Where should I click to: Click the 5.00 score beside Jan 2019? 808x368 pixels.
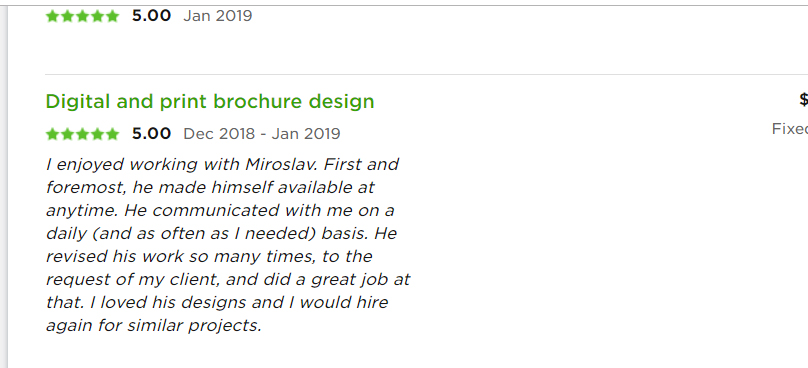(x=151, y=16)
